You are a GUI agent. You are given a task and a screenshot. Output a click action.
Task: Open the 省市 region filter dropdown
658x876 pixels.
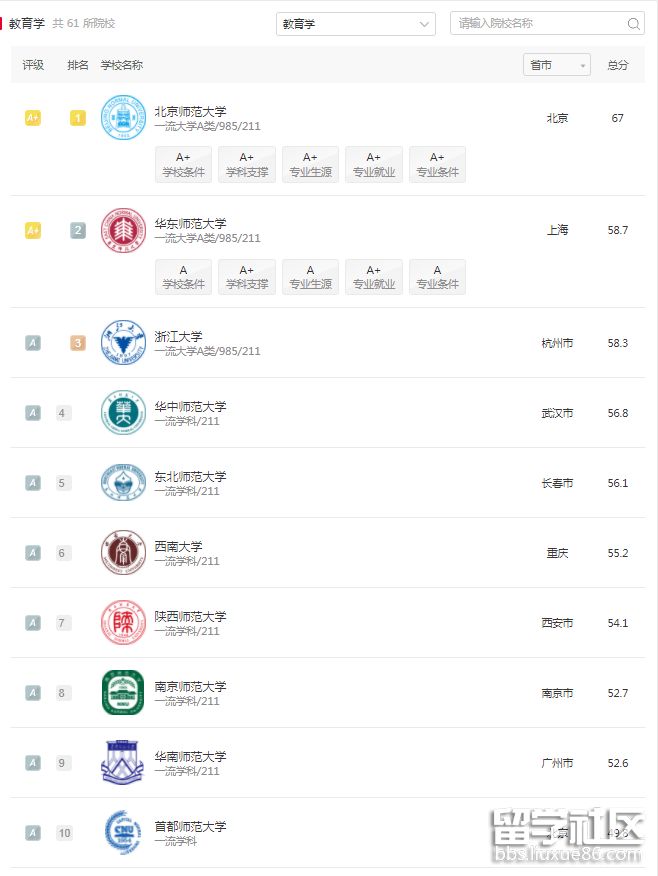pos(556,64)
